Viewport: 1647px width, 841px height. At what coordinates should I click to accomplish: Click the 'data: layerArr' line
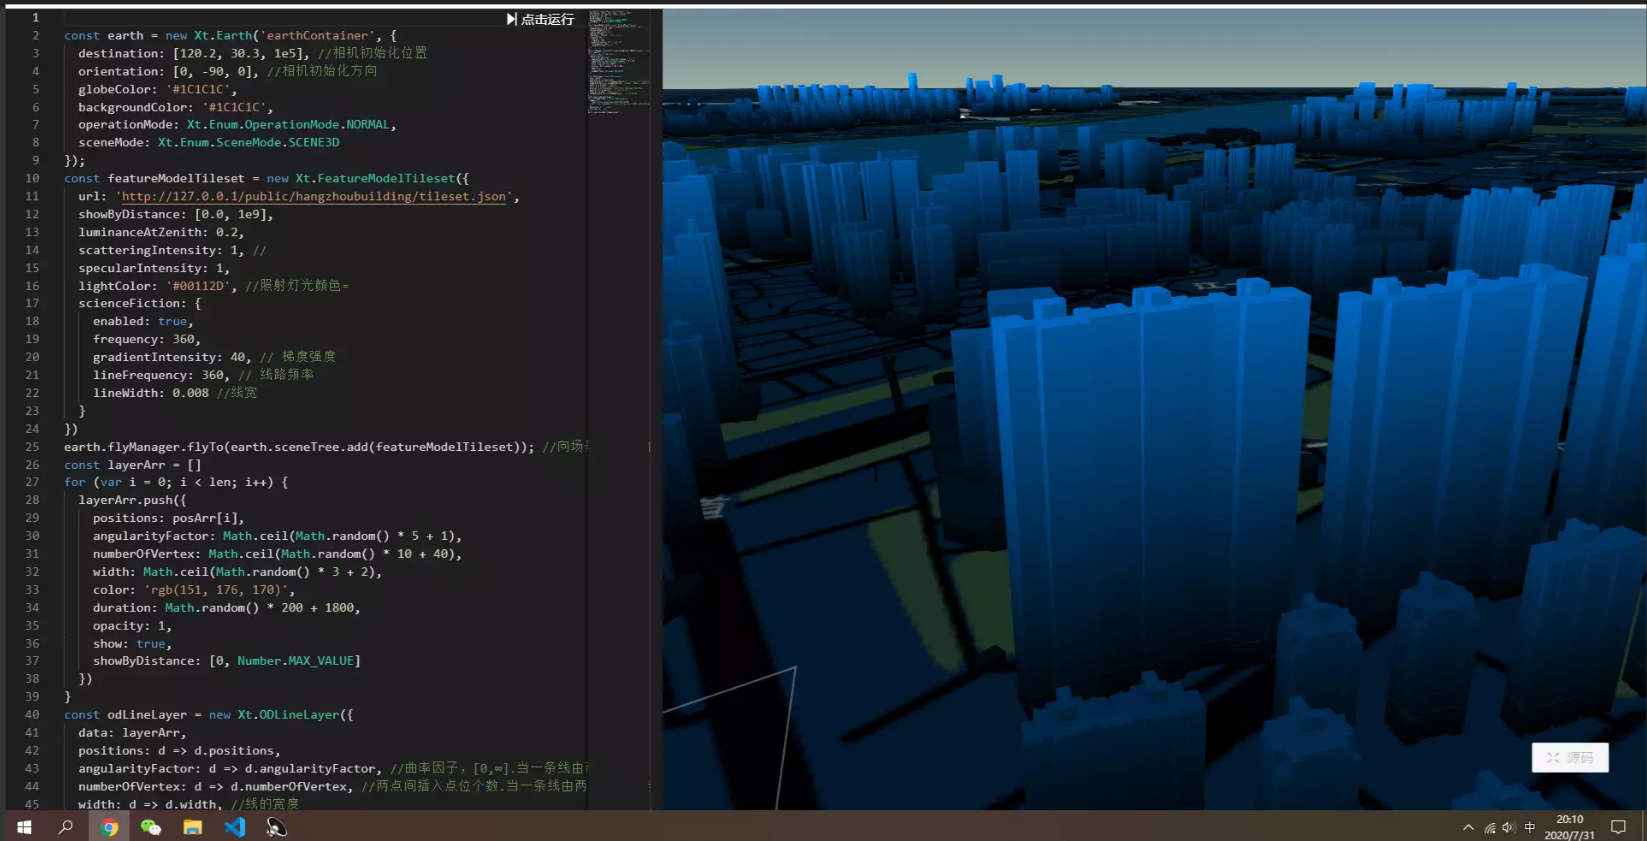pos(133,733)
